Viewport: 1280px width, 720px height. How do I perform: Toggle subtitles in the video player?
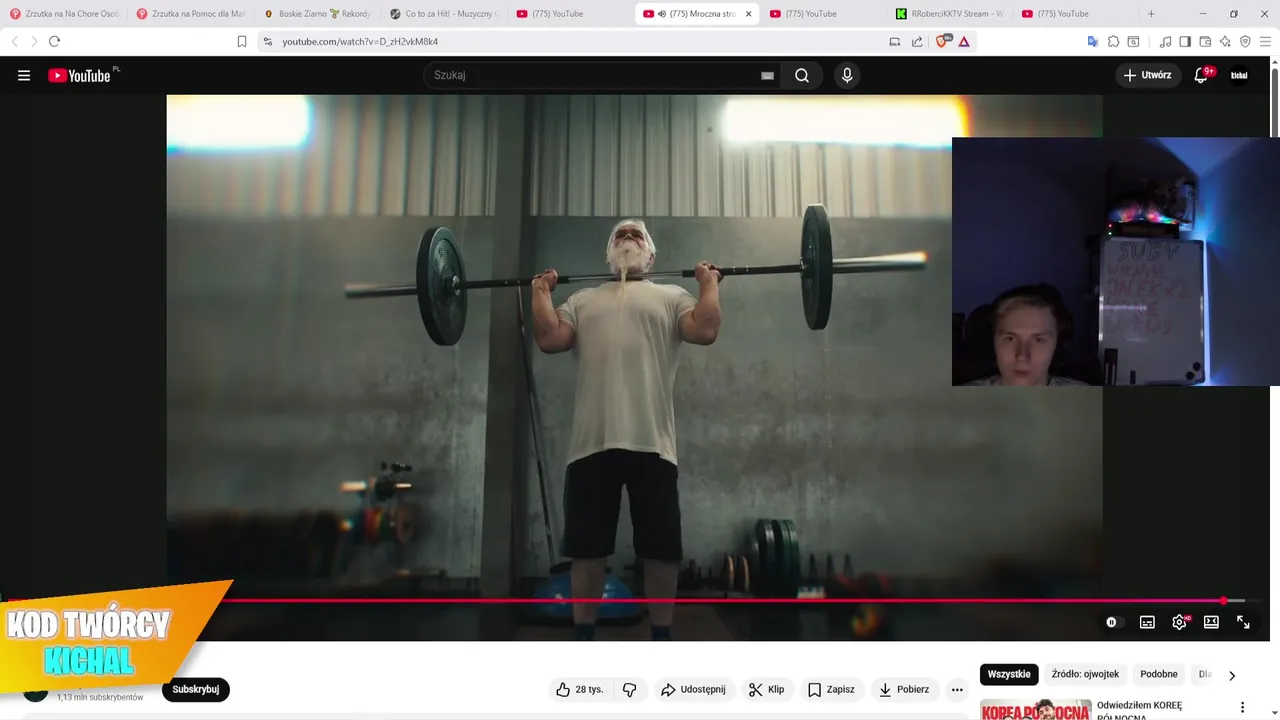click(x=1147, y=622)
